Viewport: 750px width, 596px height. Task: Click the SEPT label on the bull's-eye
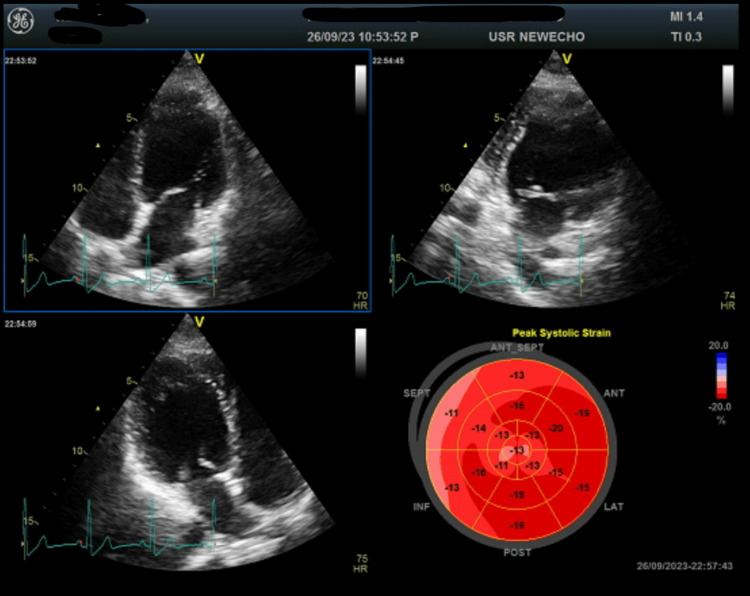417,393
